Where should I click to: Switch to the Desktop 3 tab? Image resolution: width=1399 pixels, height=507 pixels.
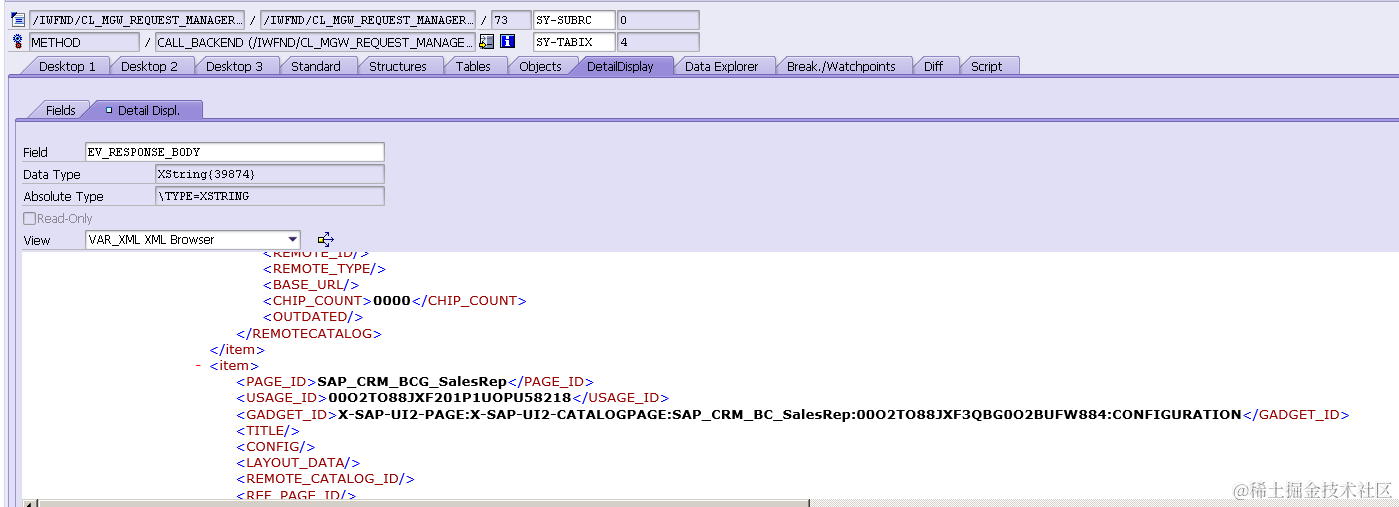235,66
